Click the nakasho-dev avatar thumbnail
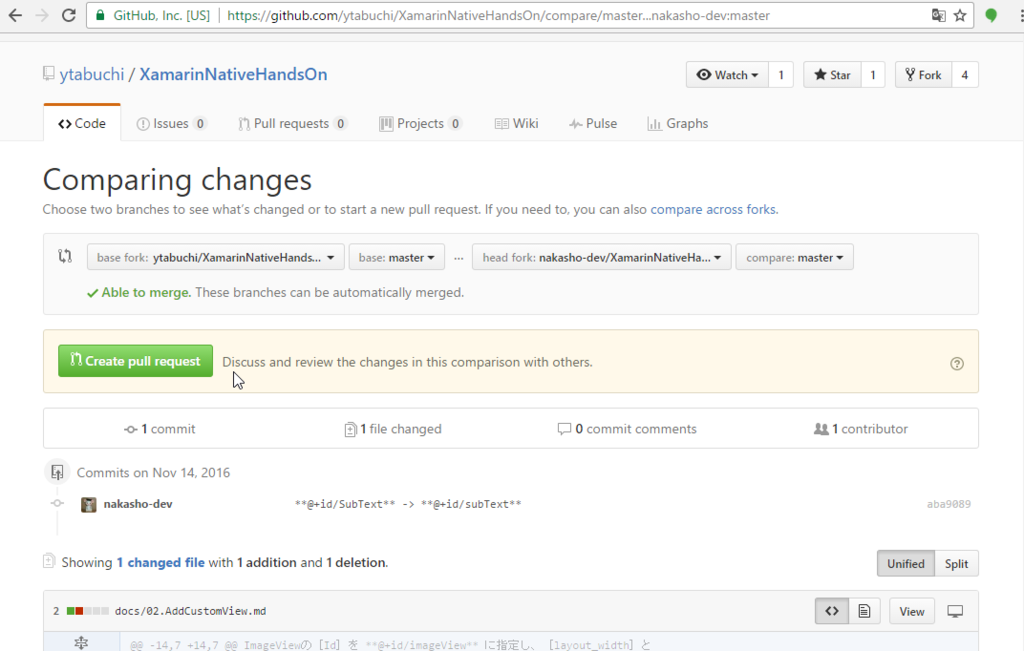Viewport: 1024px width, 651px height. pyautogui.click(x=88, y=504)
